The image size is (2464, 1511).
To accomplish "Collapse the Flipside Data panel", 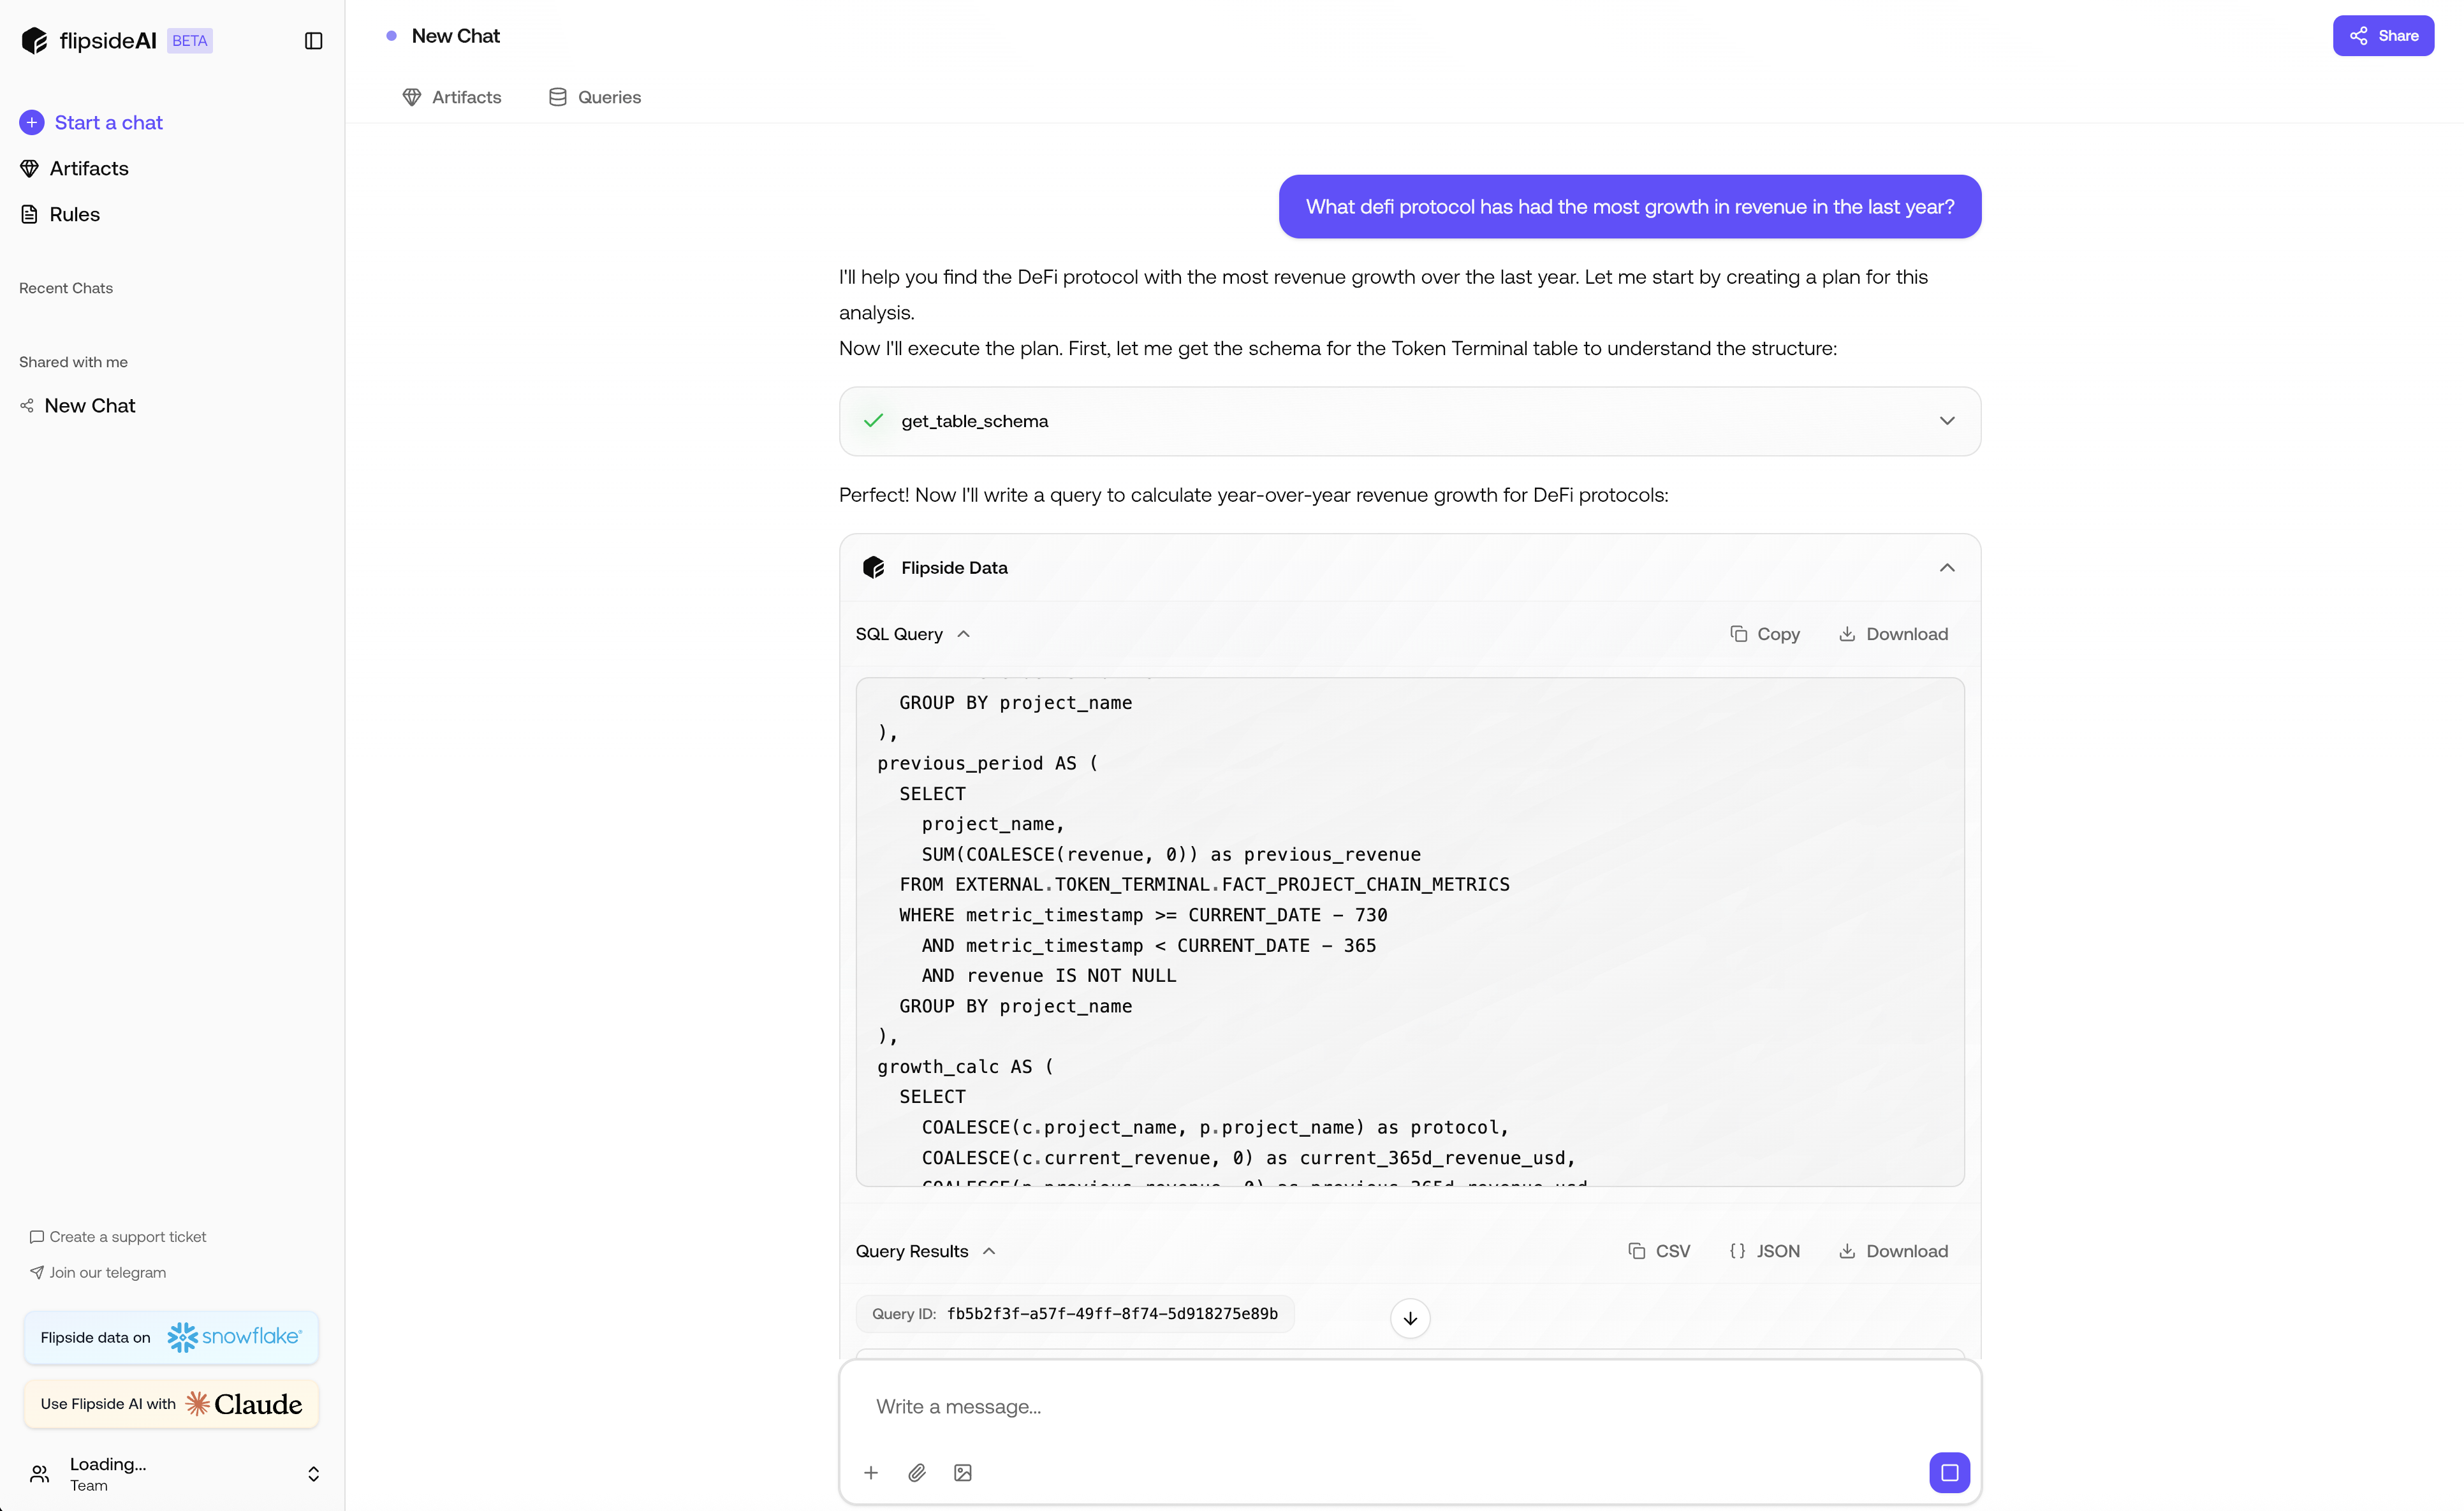I will click(x=1946, y=568).
